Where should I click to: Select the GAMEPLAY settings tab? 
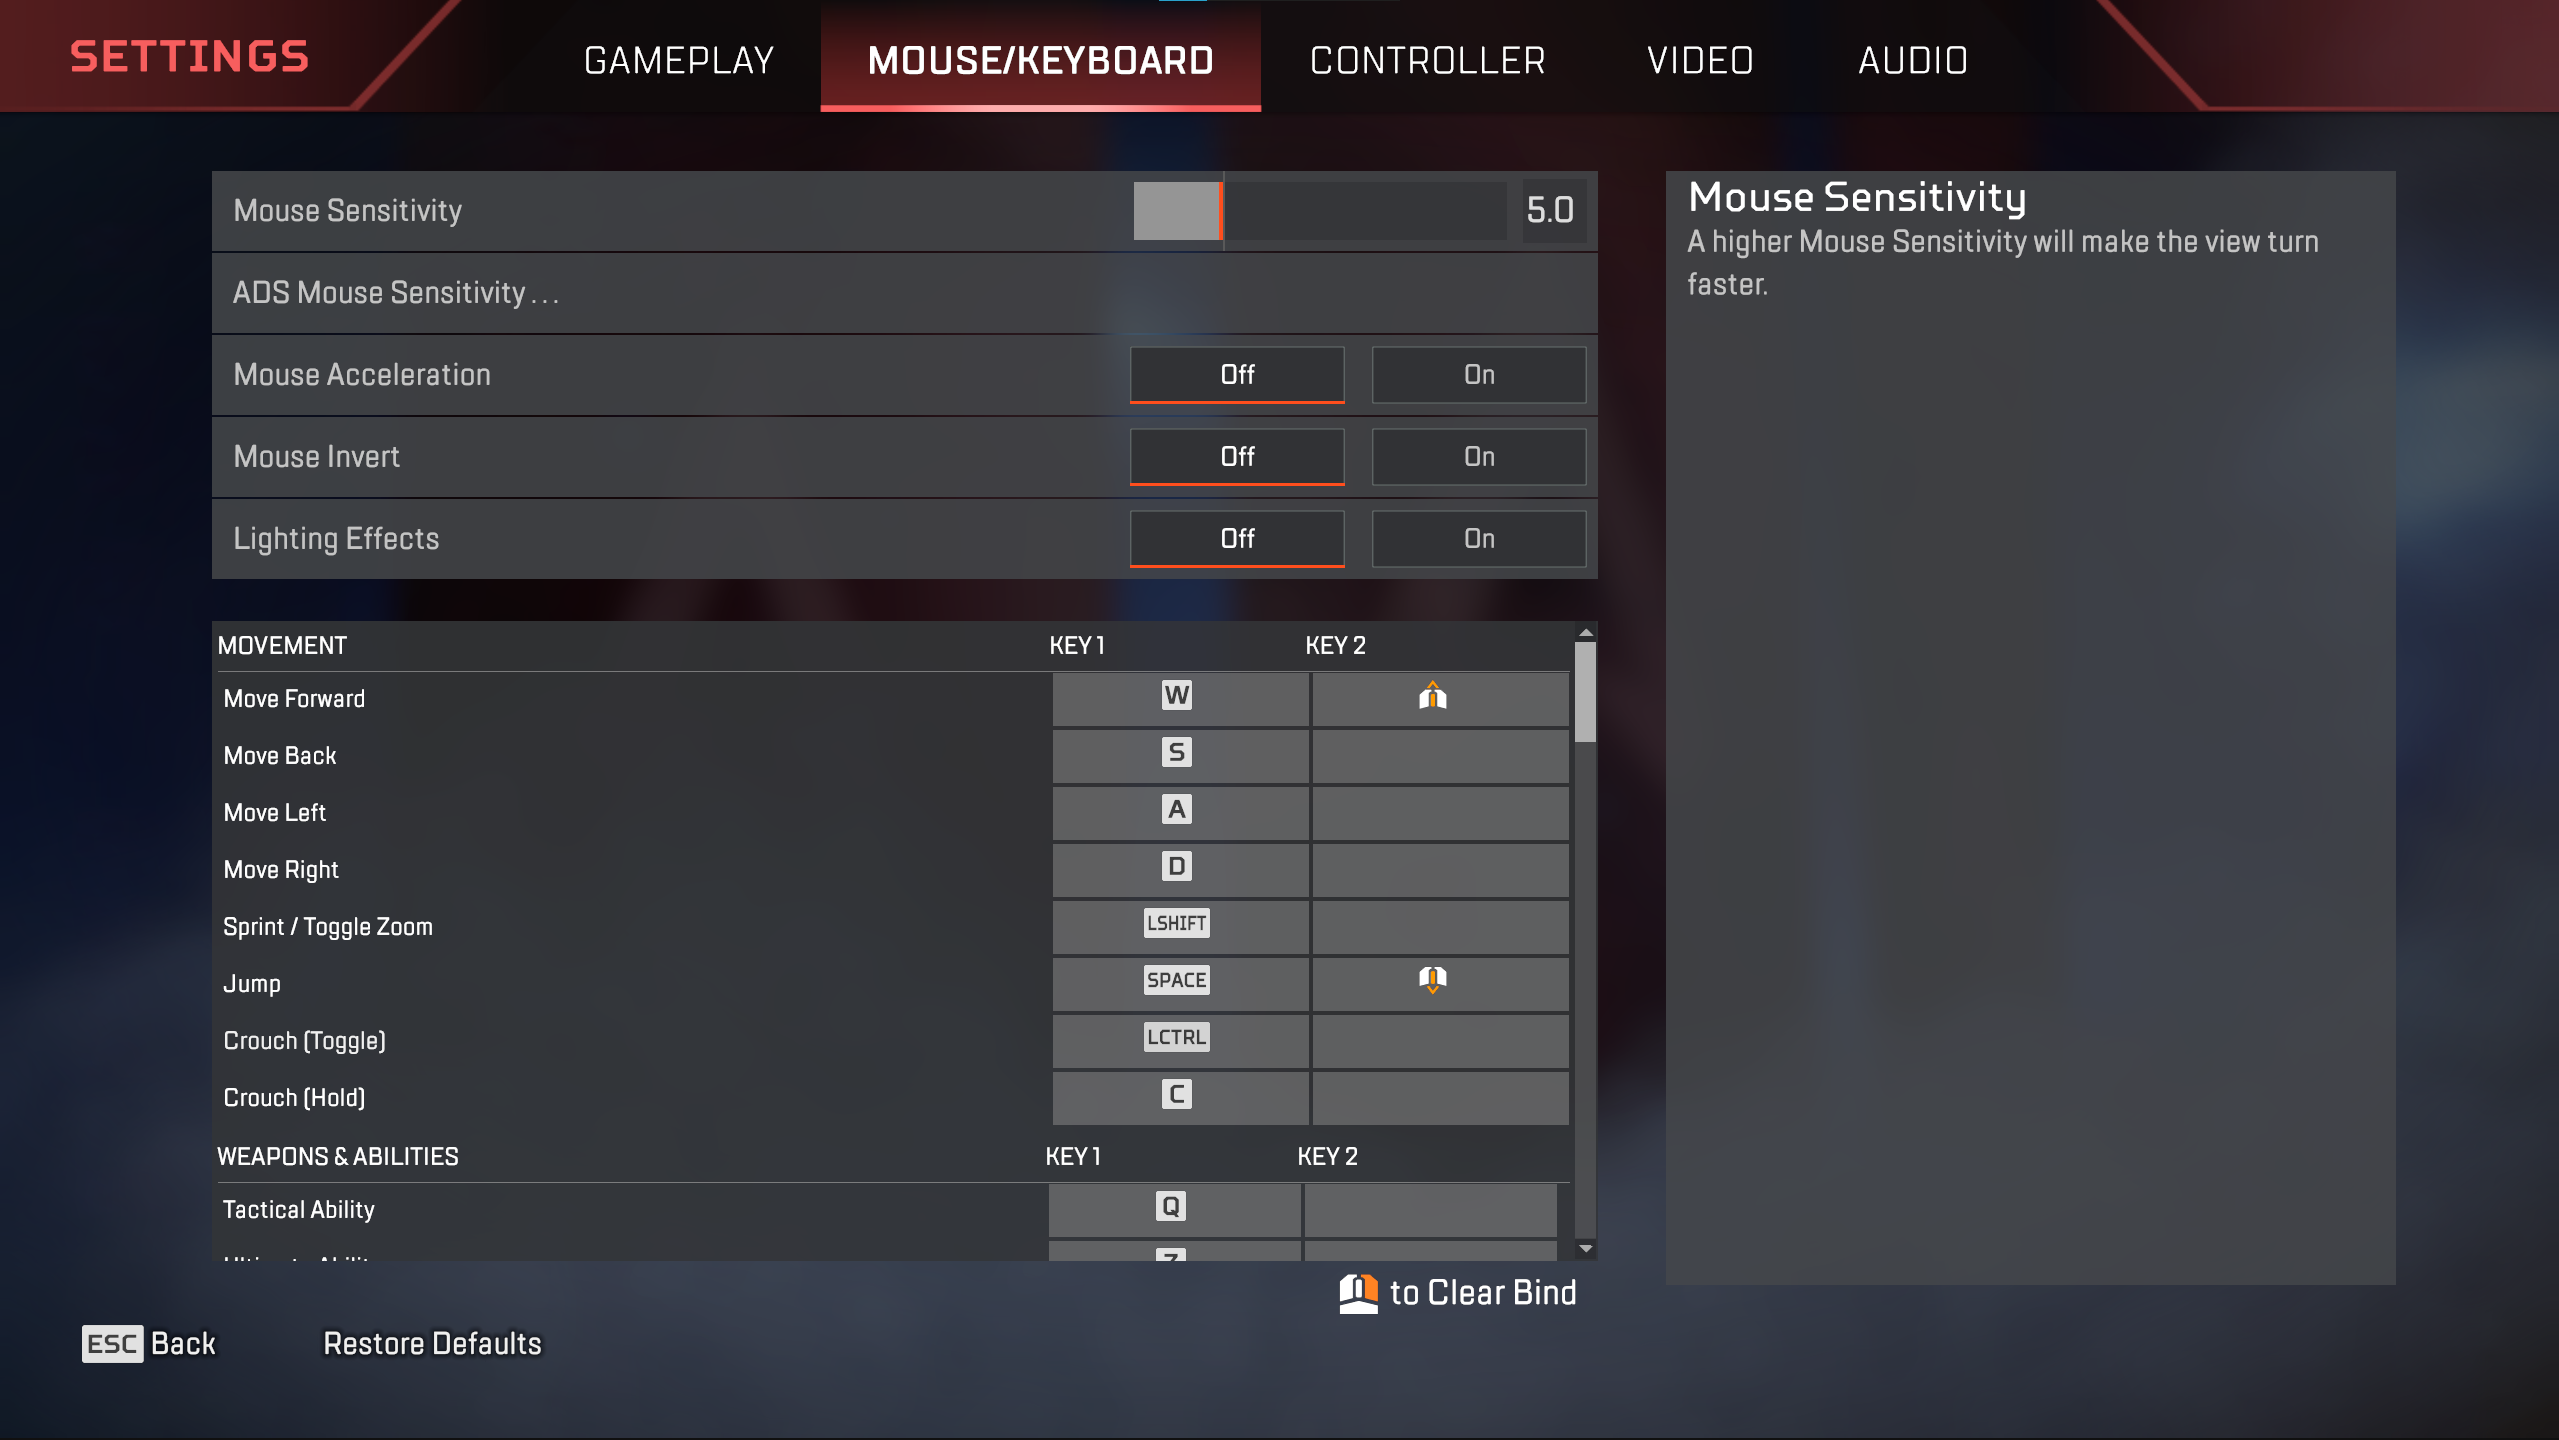[x=678, y=60]
